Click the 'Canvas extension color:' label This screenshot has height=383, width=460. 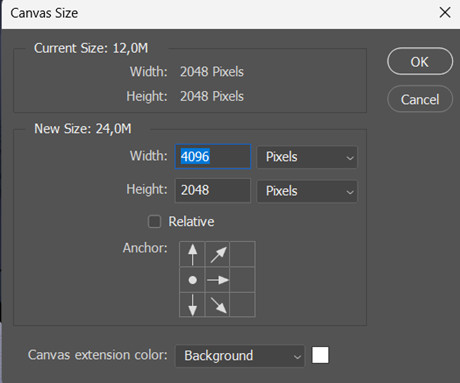pyautogui.click(x=98, y=355)
